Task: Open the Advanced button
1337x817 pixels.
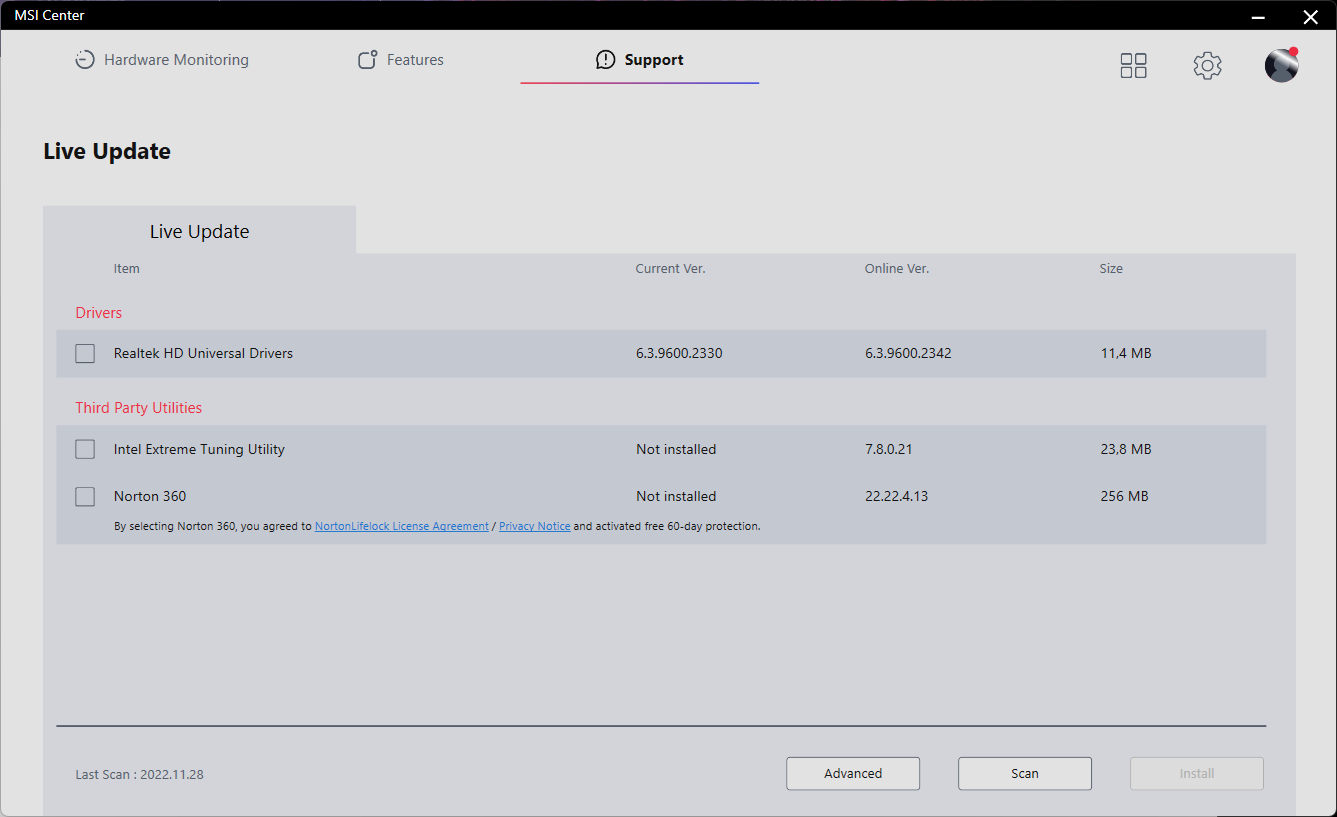Action: (x=853, y=773)
